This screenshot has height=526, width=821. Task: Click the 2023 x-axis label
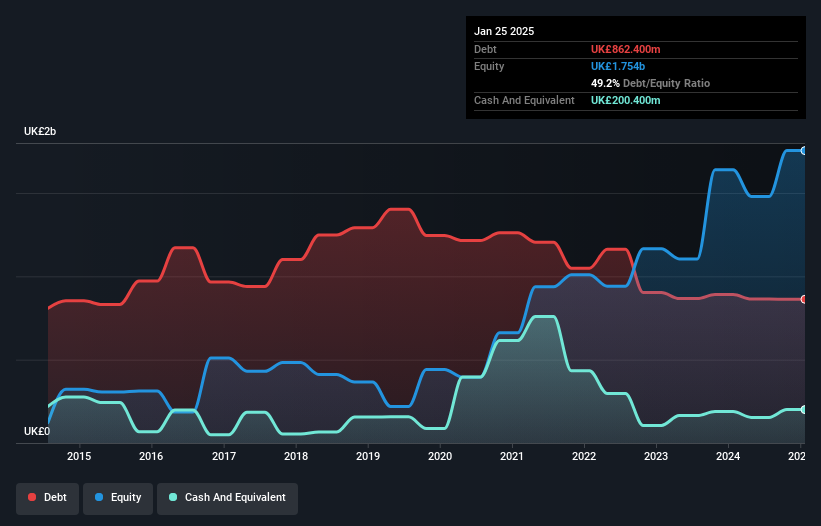tap(656, 456)
